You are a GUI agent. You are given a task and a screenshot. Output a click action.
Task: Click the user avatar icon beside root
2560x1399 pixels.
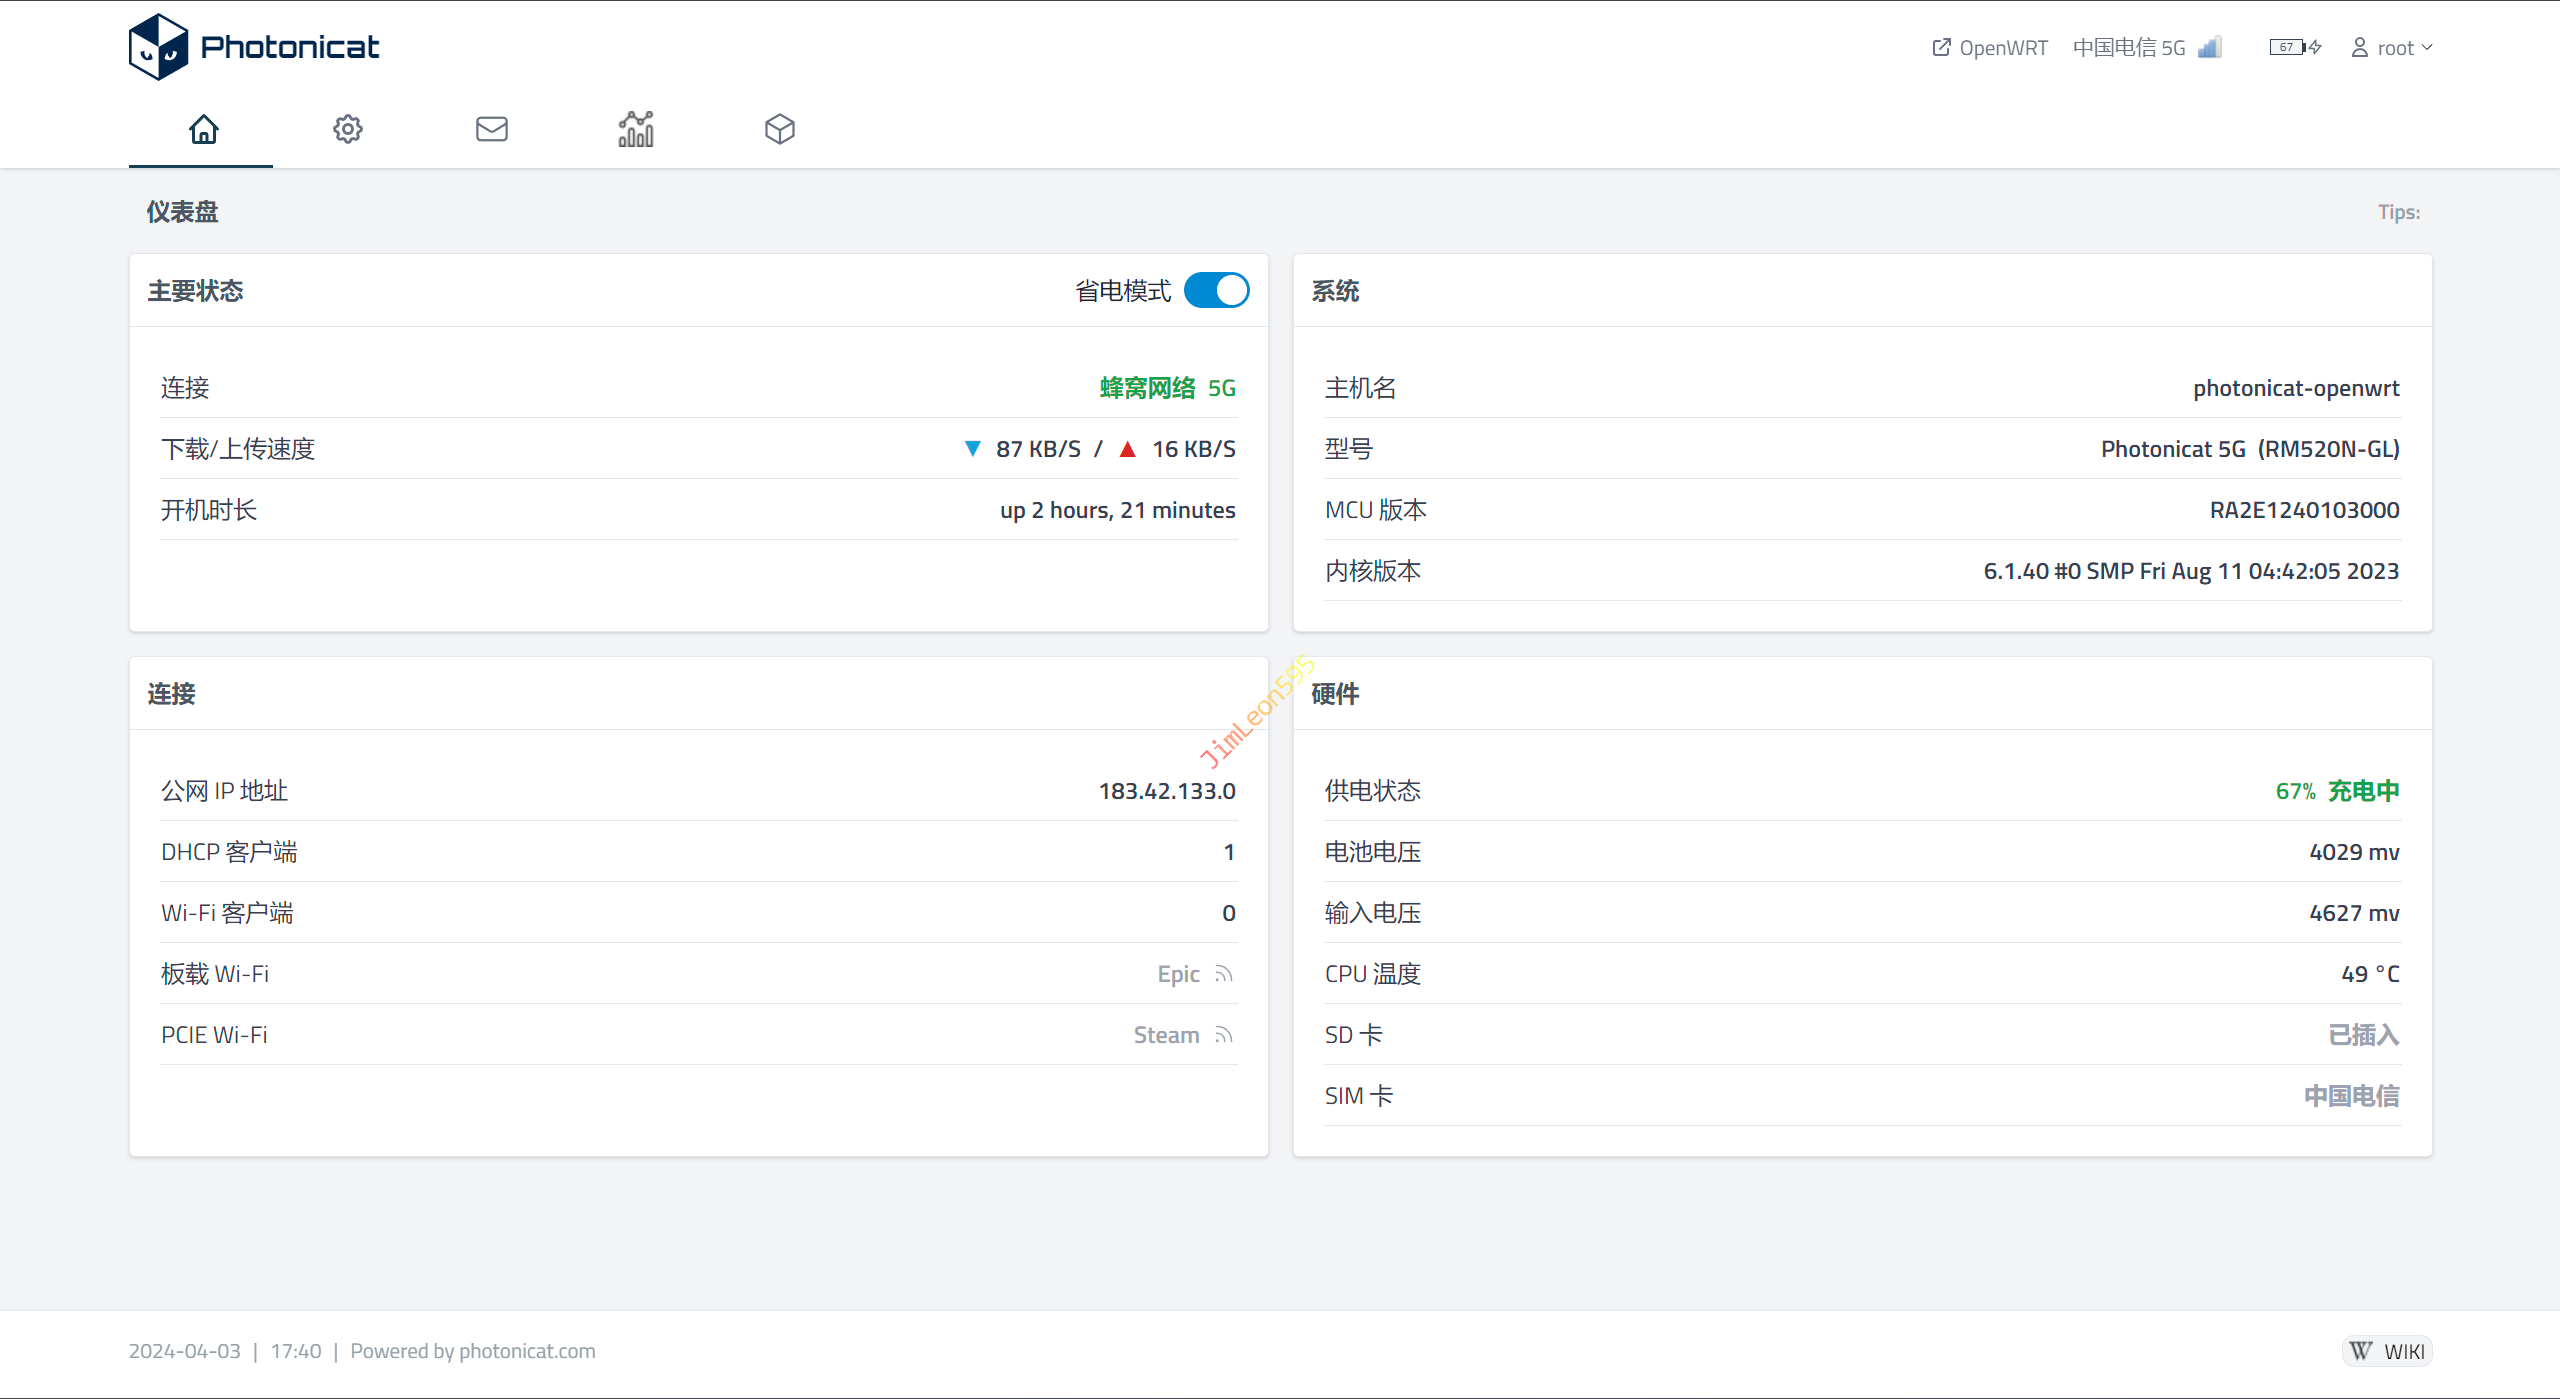coord(2359,47)
